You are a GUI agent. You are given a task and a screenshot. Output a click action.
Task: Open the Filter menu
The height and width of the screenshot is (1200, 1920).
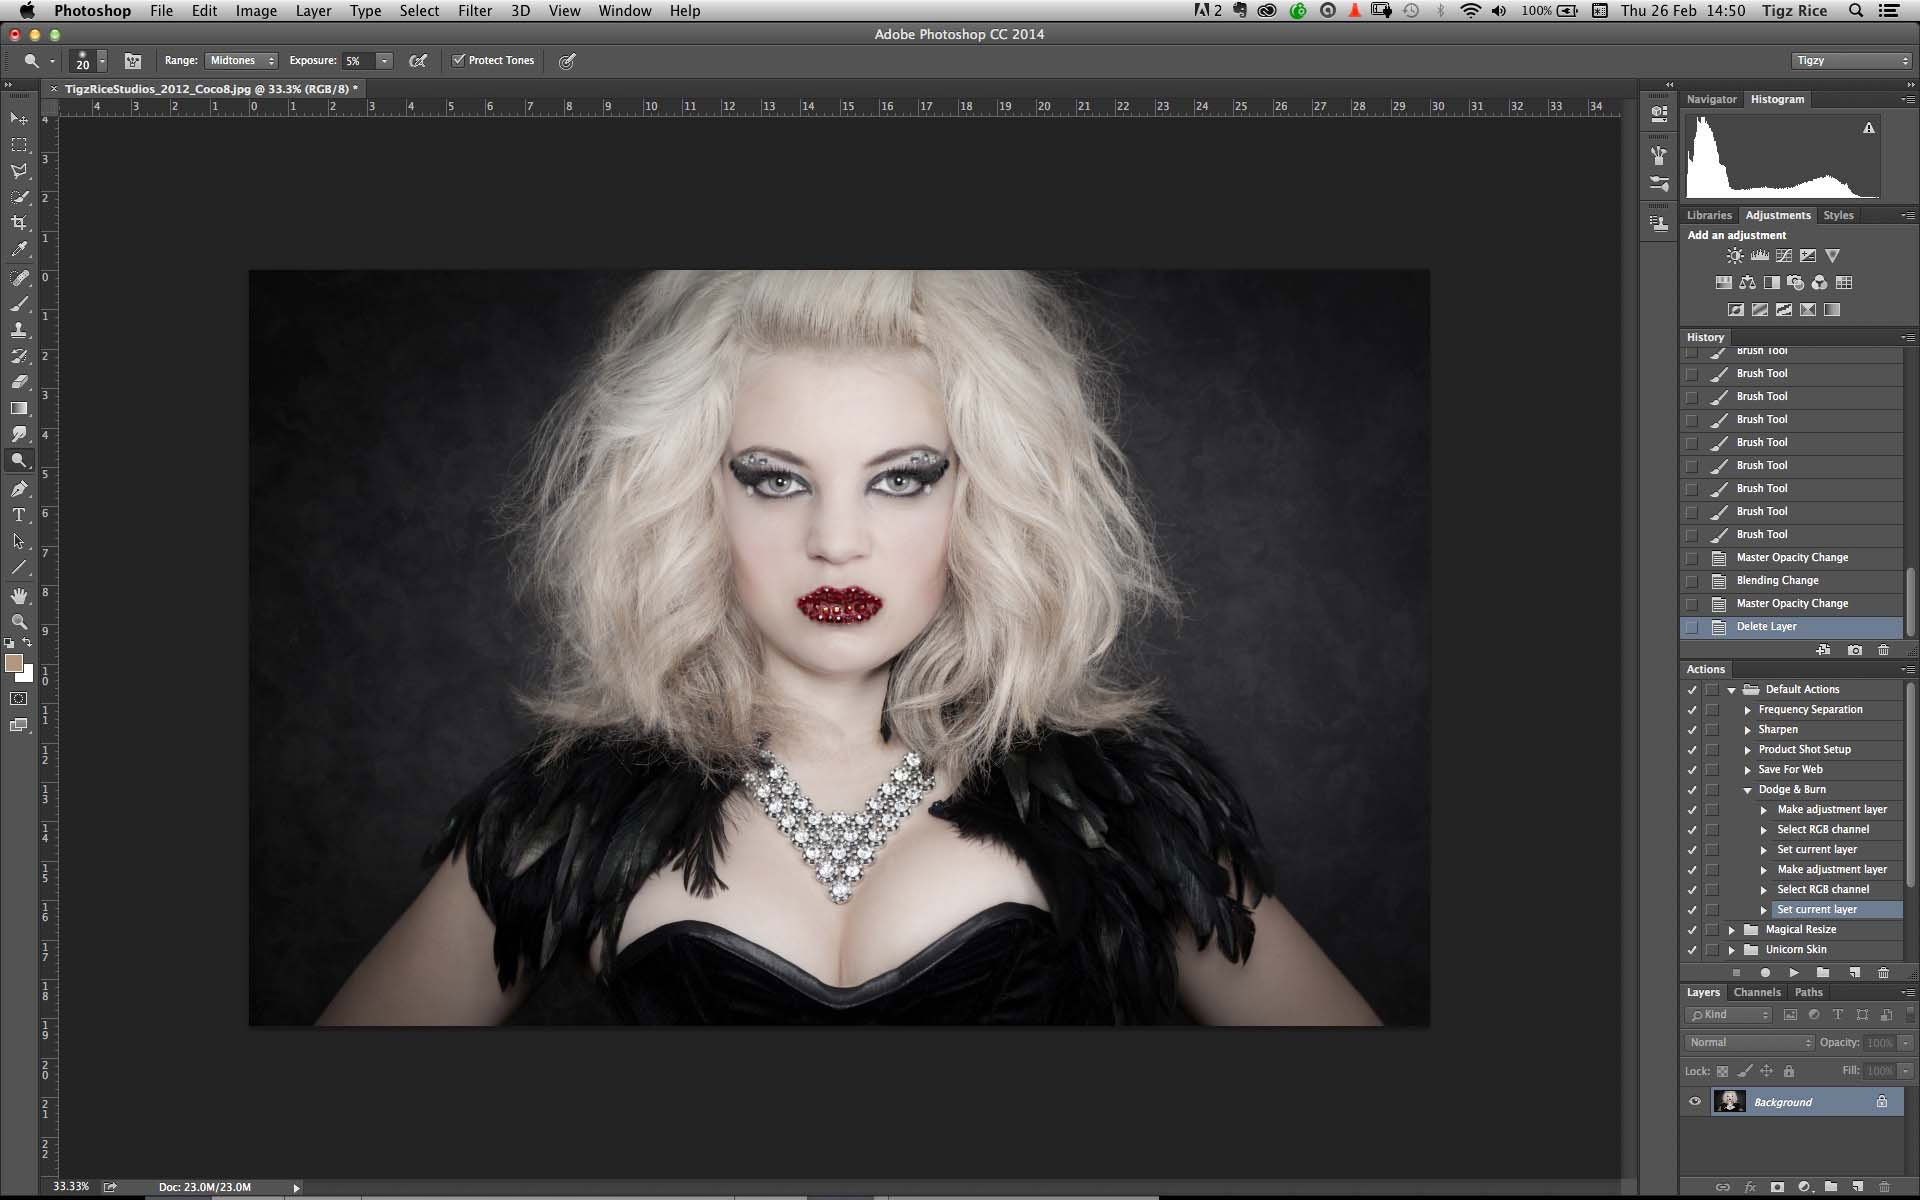click(x=474, y=11)
